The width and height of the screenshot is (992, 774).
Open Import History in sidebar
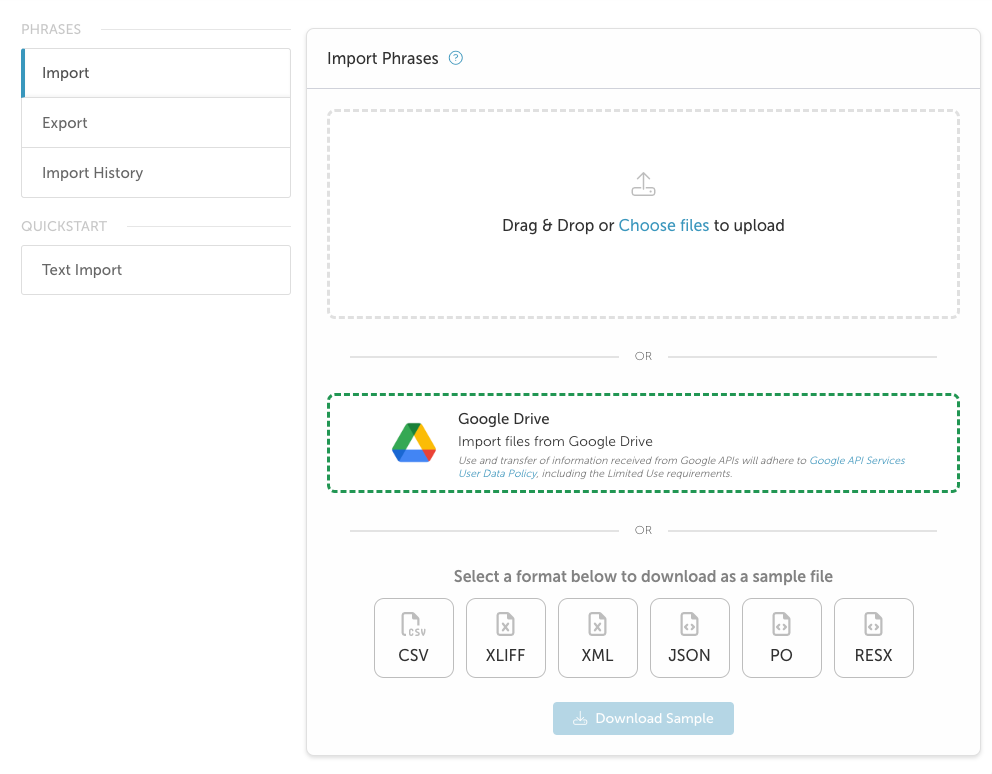[x=156, y=173]
